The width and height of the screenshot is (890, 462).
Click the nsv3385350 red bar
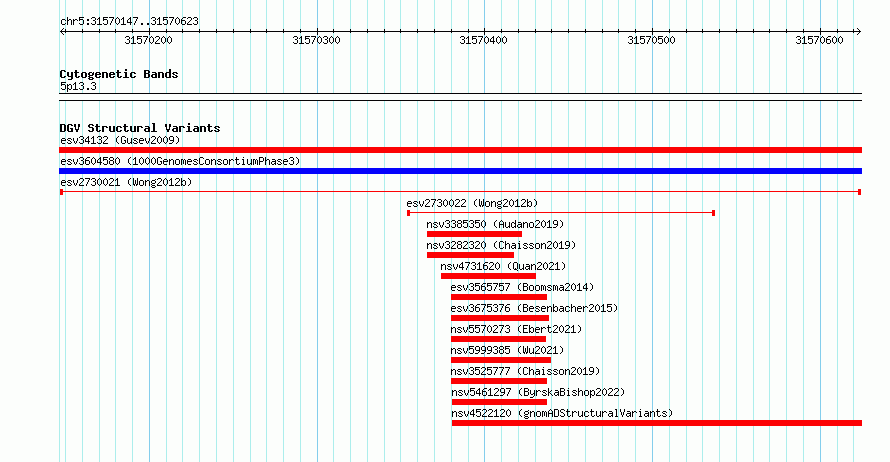coord(475,234)
